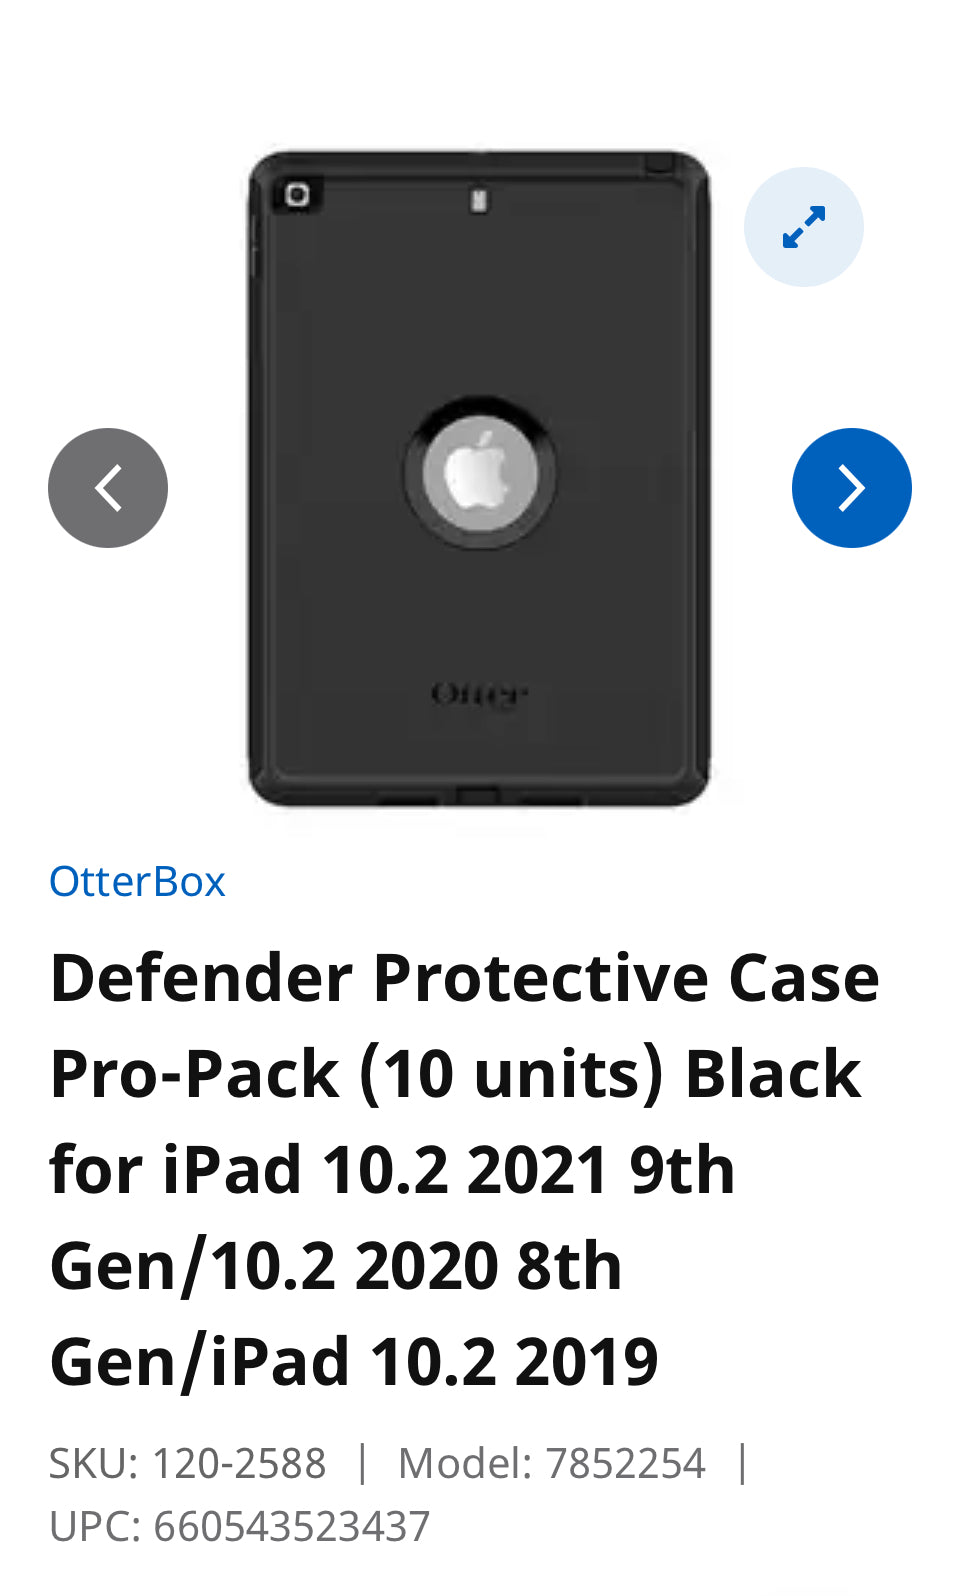The width and height of the screenshot is (960, 1596).
Task: Select the UPC code 660543523437
Action: click(291, 1527)
